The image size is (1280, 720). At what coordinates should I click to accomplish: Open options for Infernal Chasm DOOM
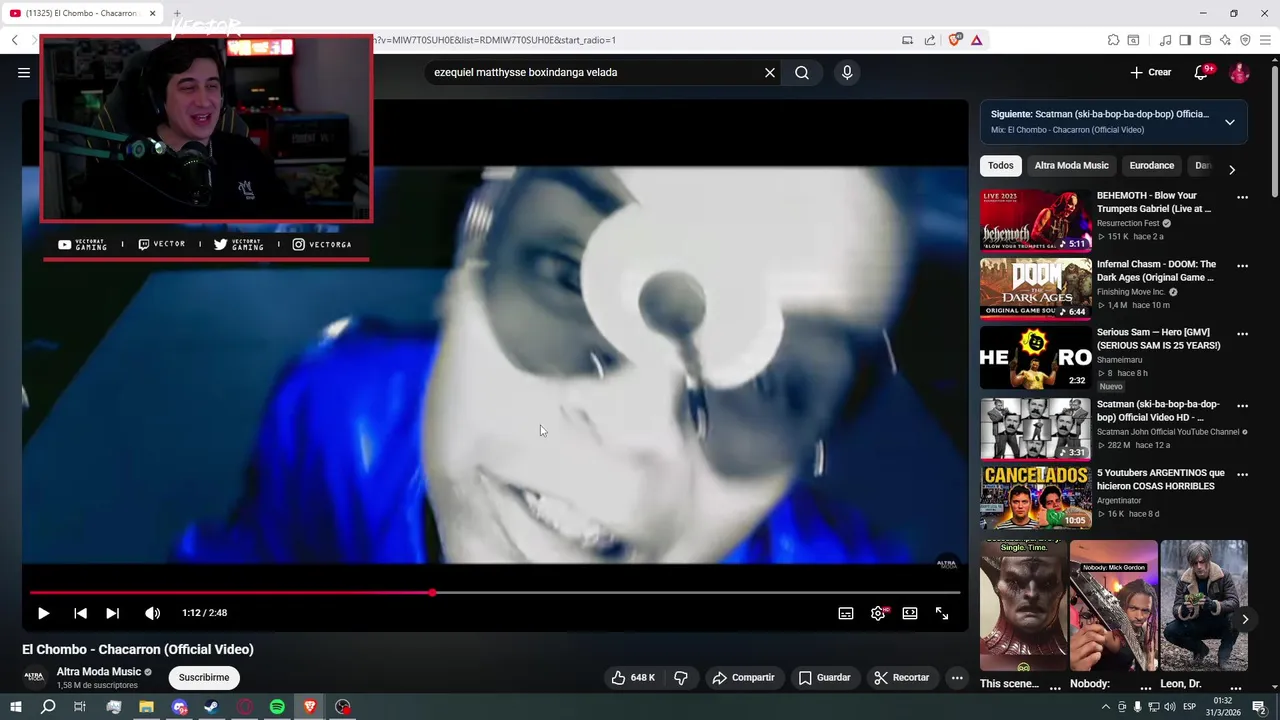[1242, 266]
